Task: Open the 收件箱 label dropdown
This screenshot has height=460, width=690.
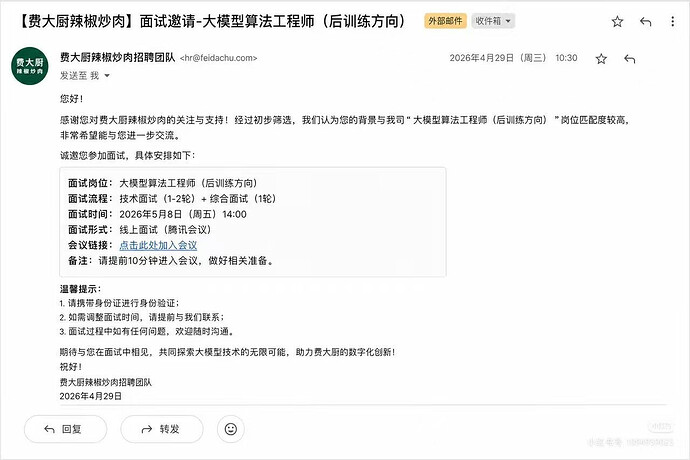Action: (493, 21)
